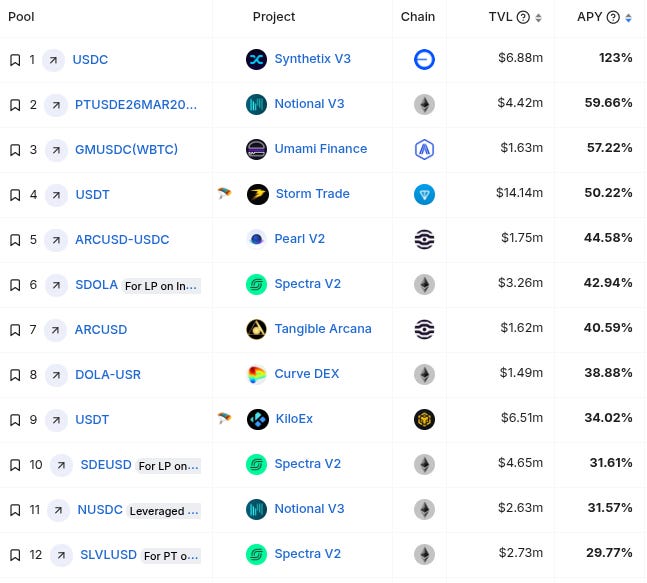Open the DOLA-USR pool link
This screenshot has height=583, width=647.
coord(108,375)
